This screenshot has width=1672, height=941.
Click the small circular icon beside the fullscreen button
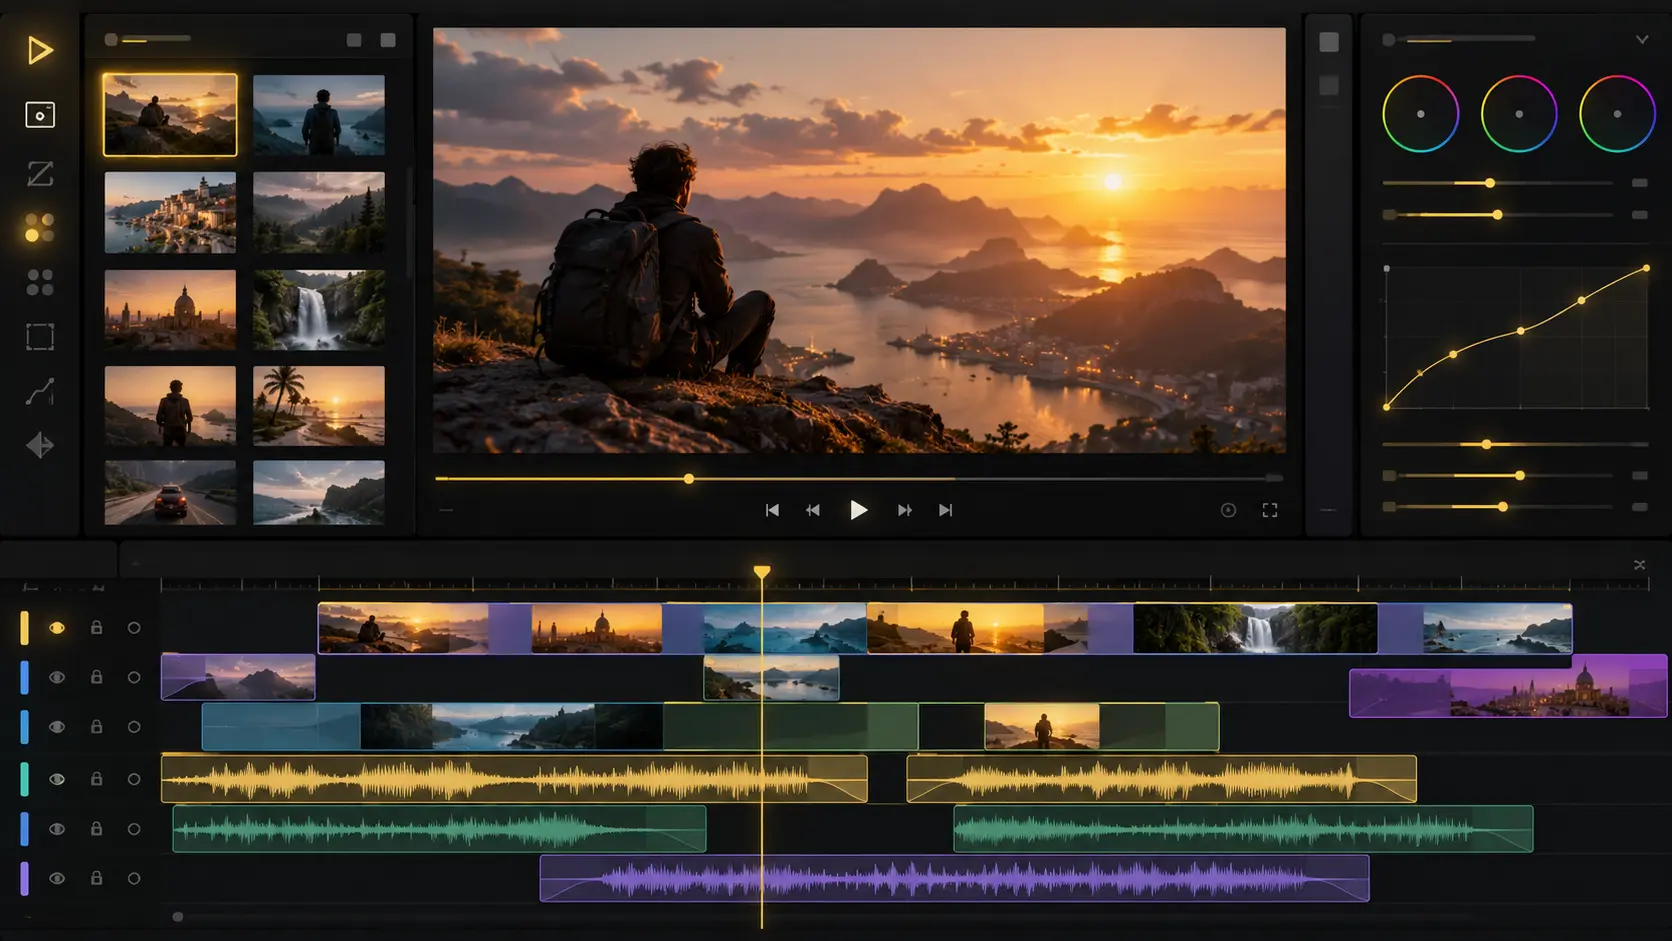(1228, 510)
